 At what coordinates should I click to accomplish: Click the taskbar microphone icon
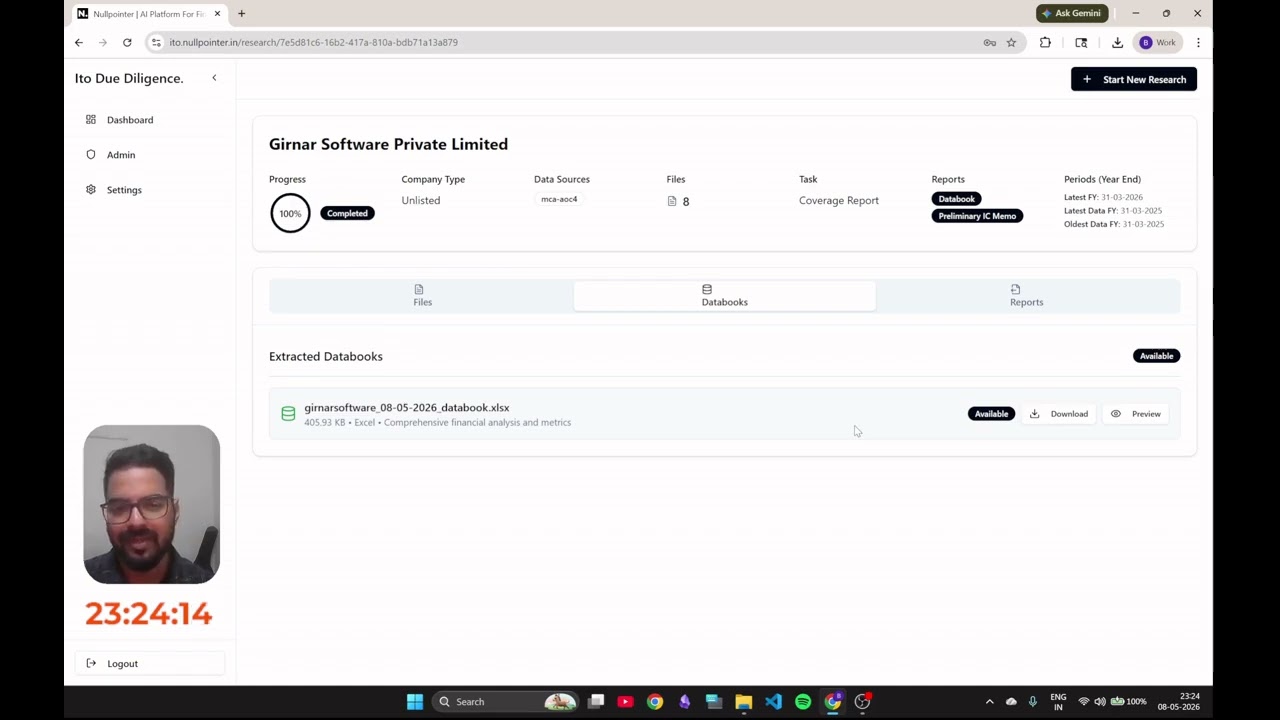pos(1033,702)
